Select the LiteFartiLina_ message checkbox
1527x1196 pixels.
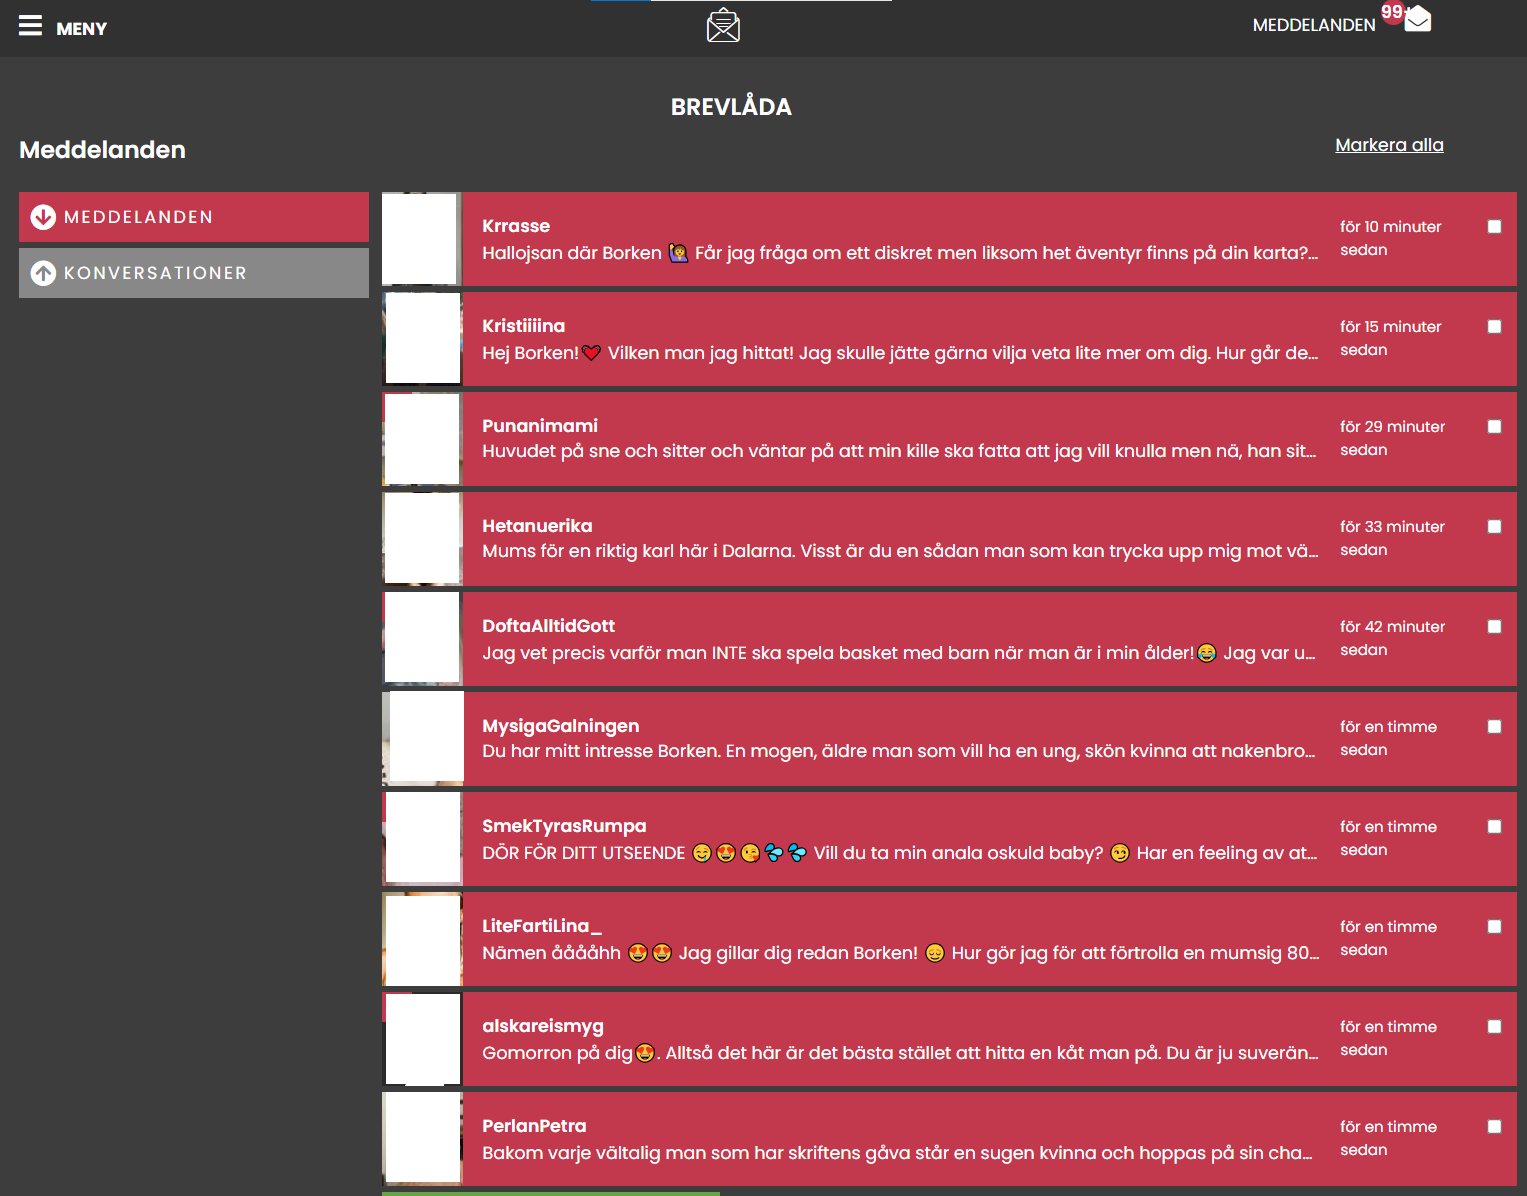(x=1494, y=927)
